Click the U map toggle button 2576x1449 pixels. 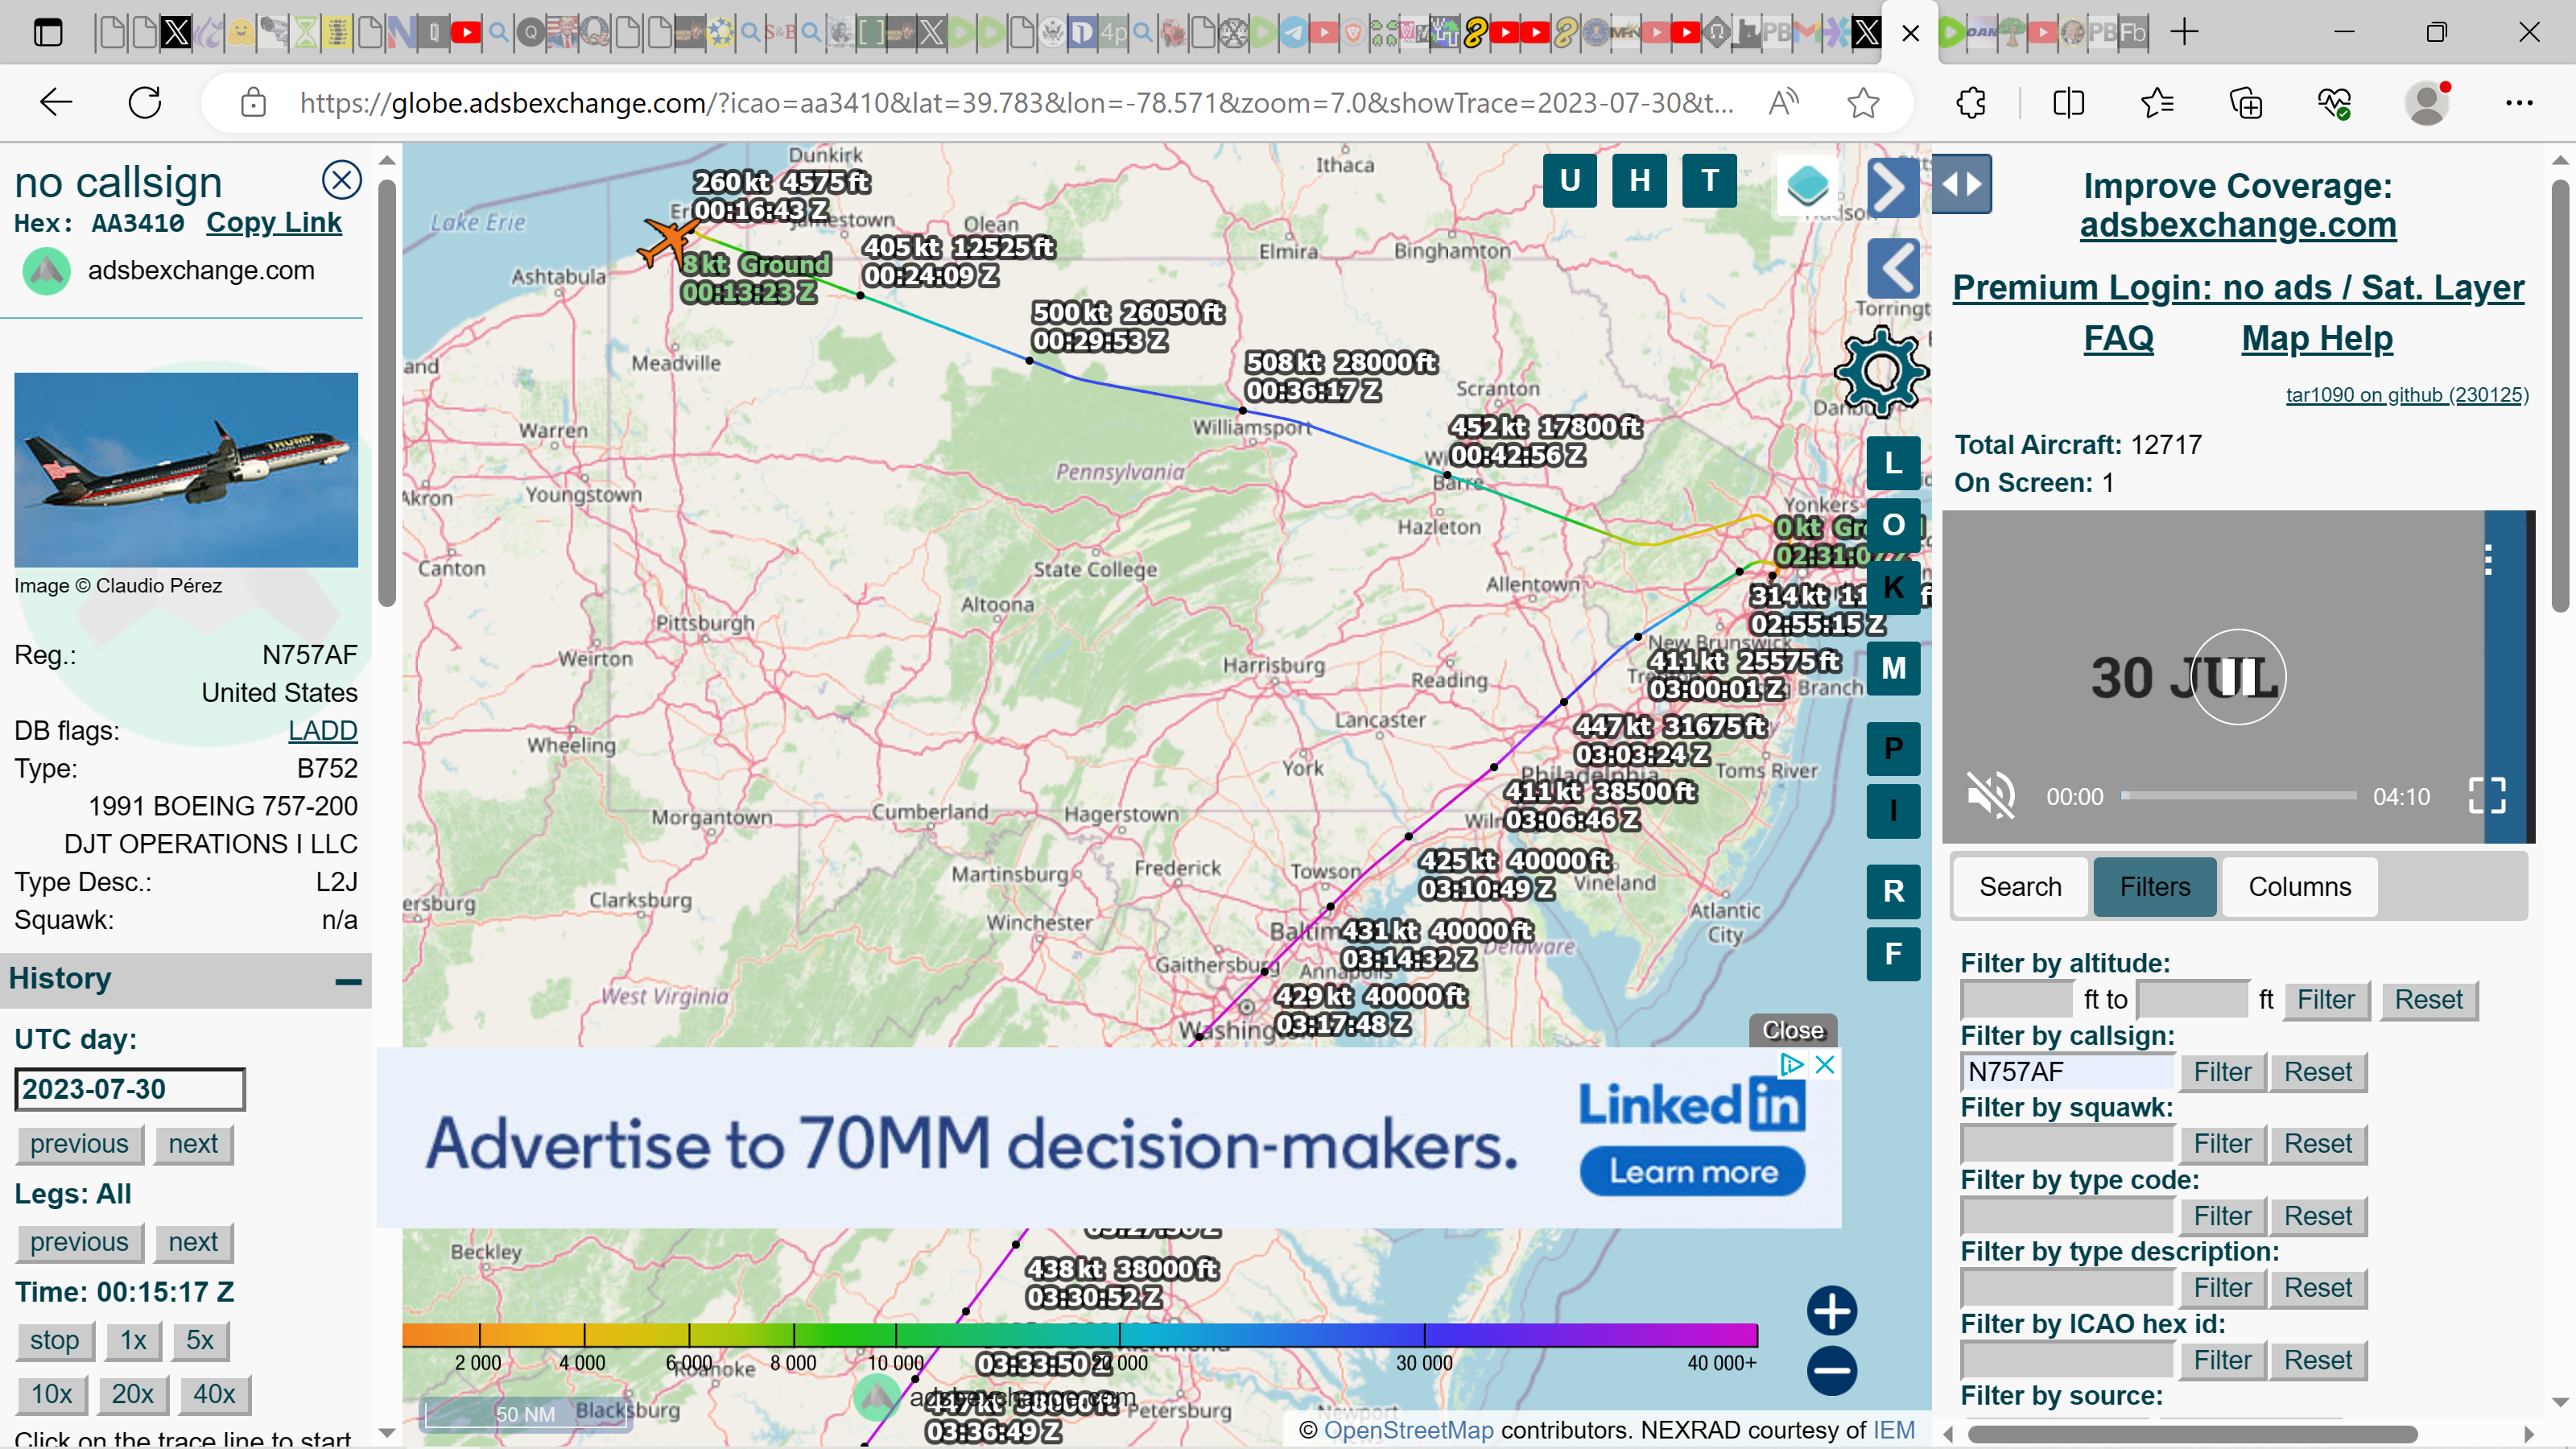1570,181
